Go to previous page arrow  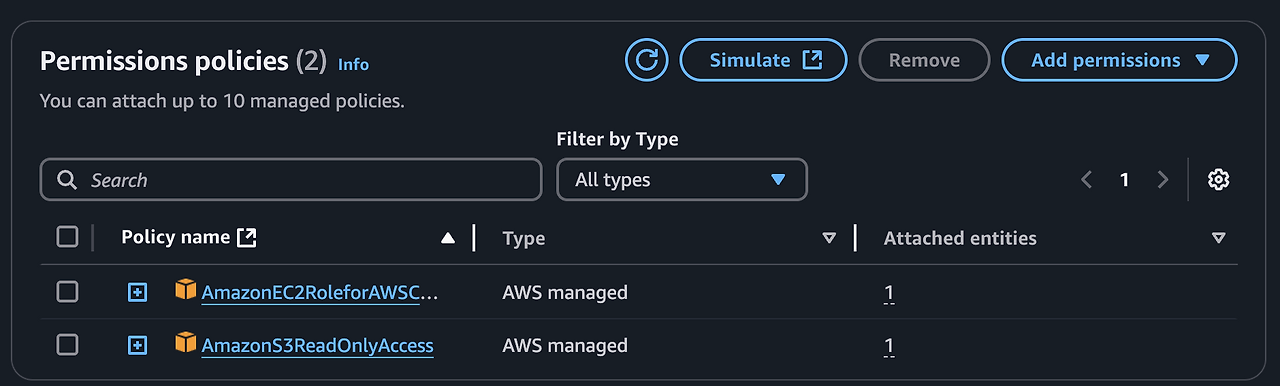[1087, 180]
